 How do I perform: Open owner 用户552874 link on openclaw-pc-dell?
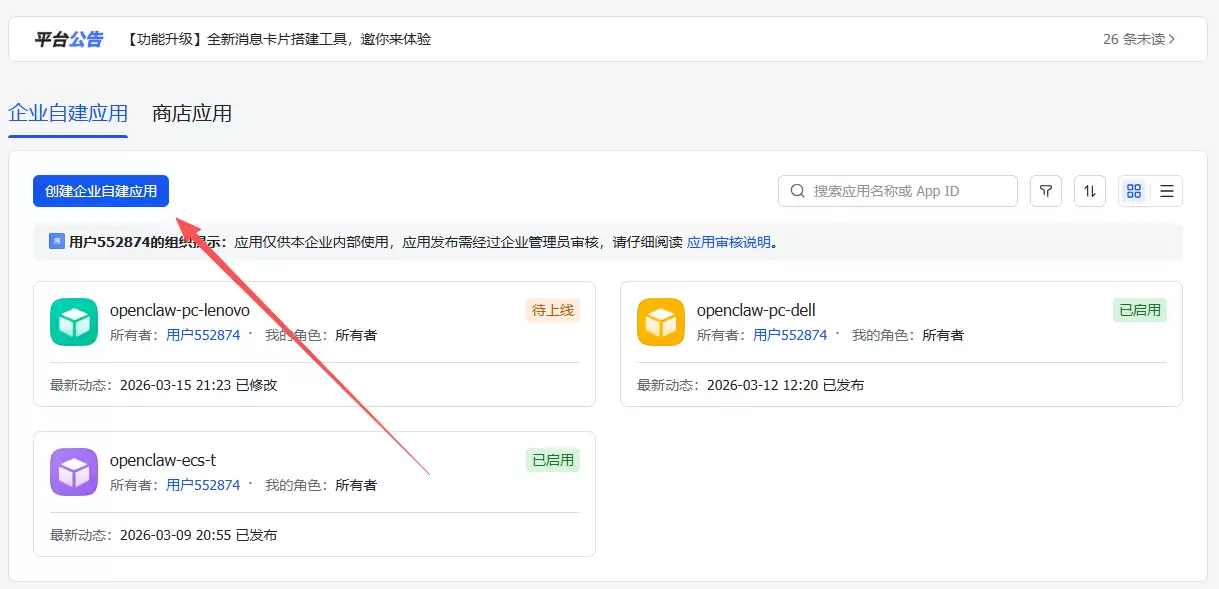click(790, 335)
